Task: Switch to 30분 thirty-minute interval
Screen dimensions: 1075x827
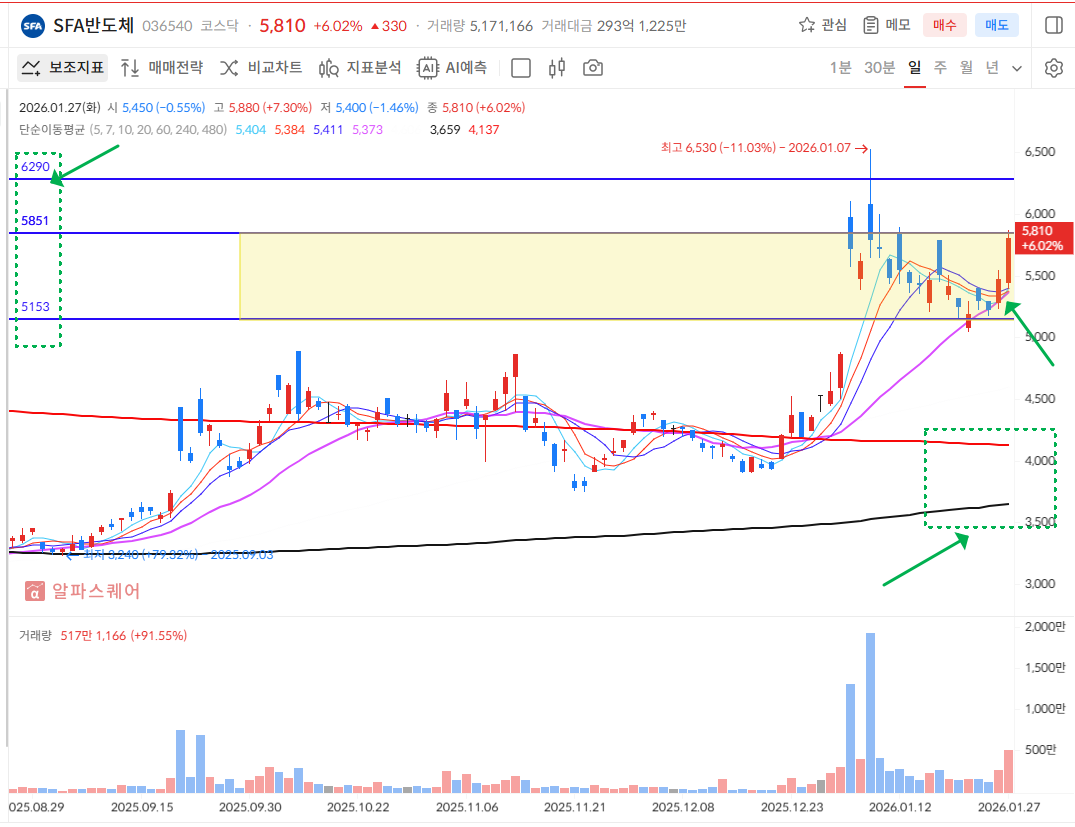Action: 879,68
